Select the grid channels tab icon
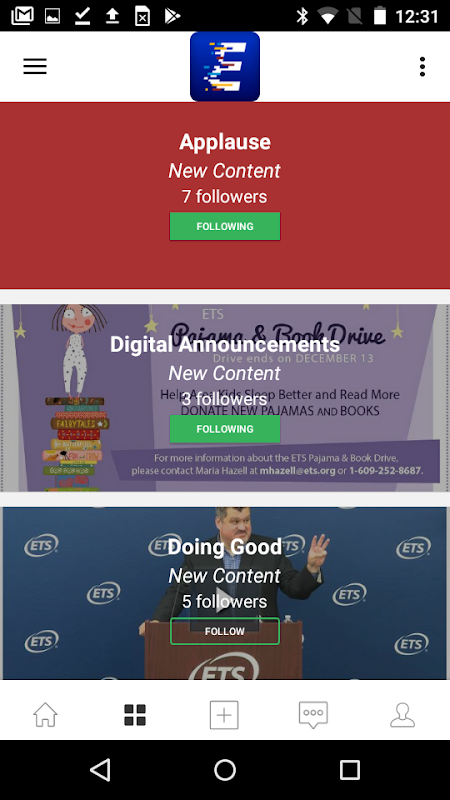The height and width of the screenshot is (800, 450). (x=135, y=714)
